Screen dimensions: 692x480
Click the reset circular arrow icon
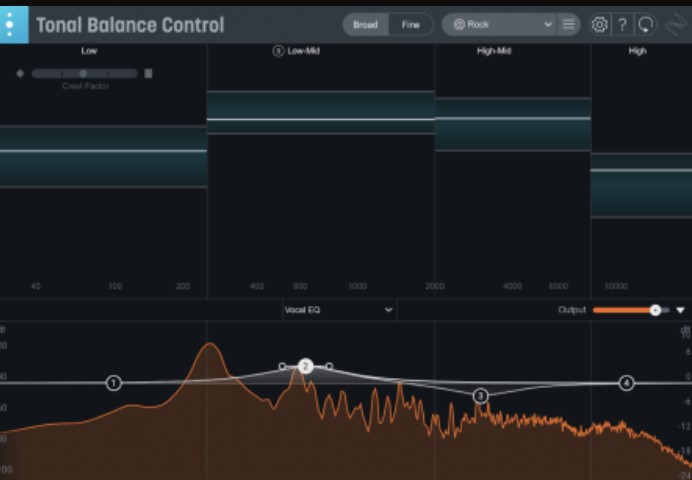[646, 25]
